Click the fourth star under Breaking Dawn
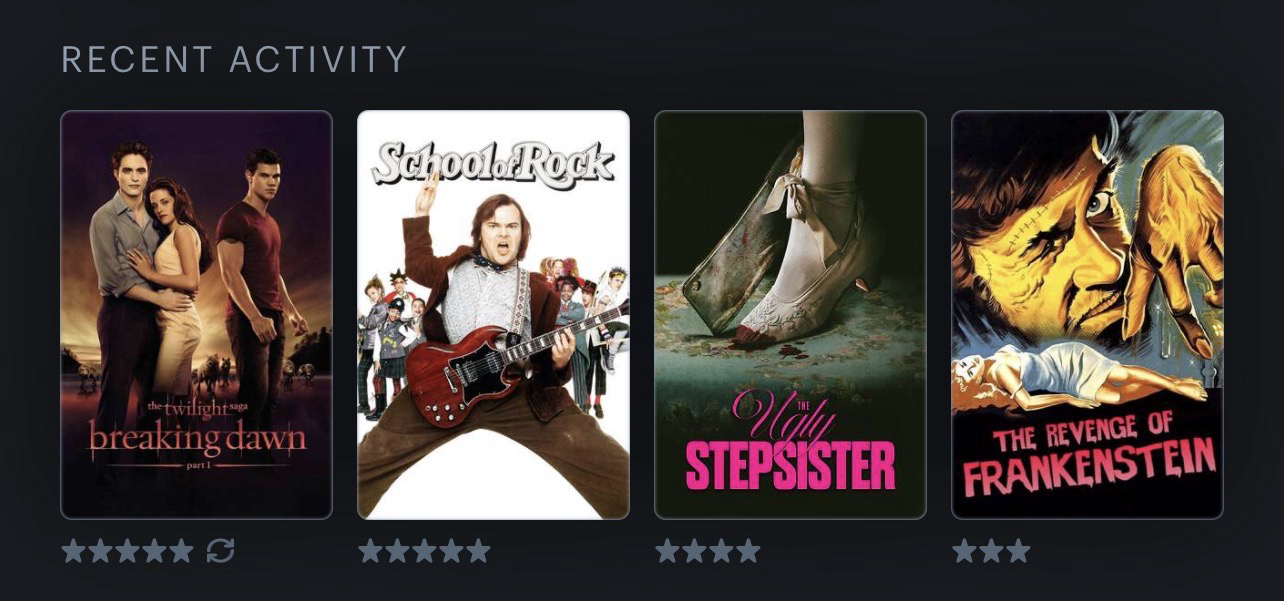 pyautogui.click(x=154, y=550)
